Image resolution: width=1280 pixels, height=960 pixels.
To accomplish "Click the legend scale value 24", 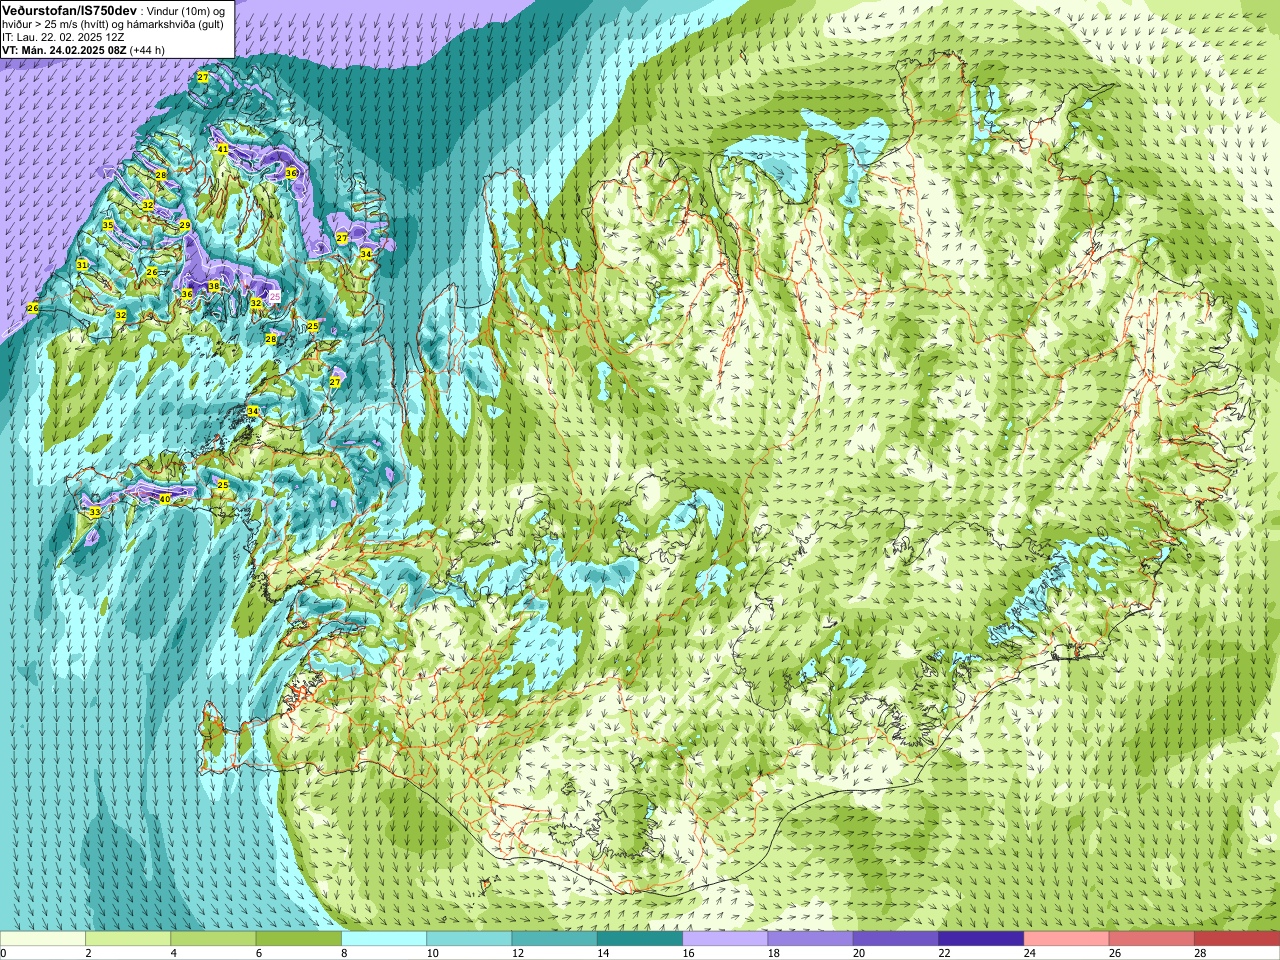I will (1030, 953).
